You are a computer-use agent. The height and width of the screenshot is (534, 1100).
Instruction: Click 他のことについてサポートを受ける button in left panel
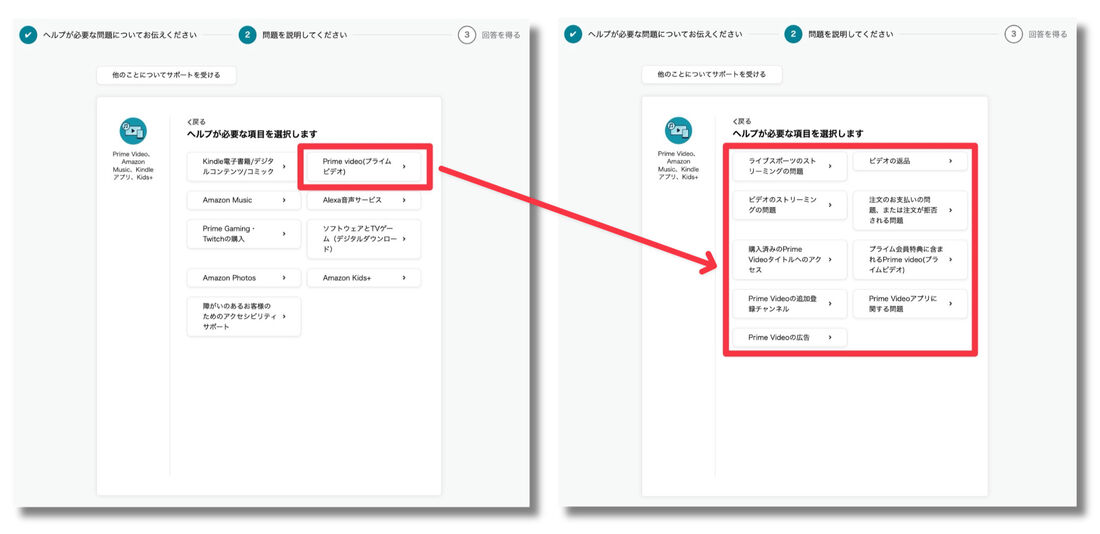pyautogui.click(x=166, y=75)
